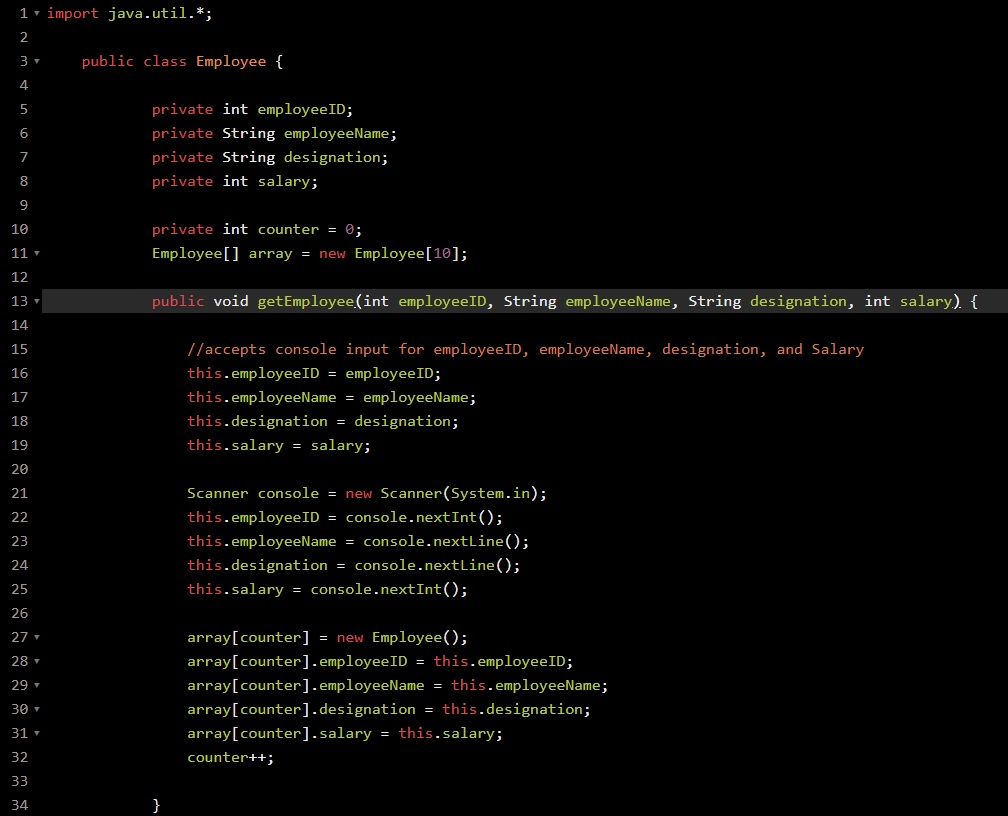Click 'salary;' field declaration on line 8

(x=288, y=181)
